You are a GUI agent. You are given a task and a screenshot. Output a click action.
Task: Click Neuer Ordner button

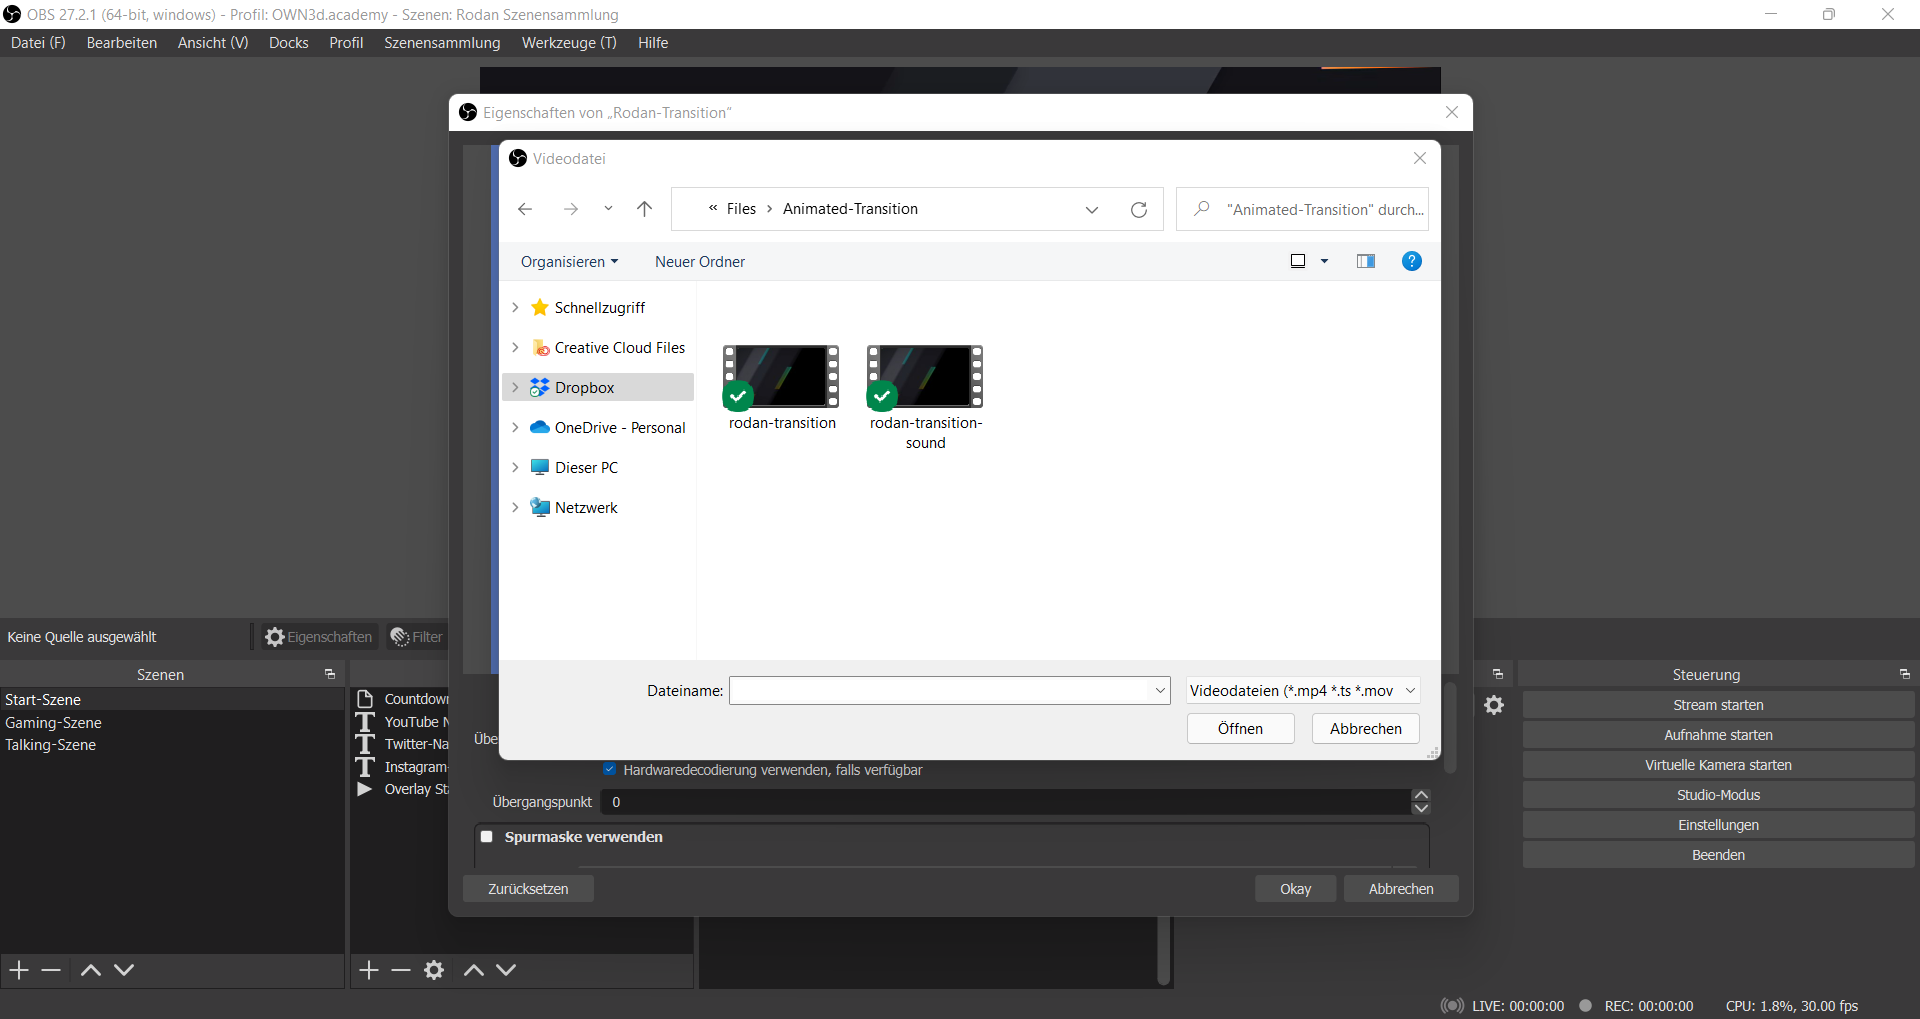coord(700,262)
